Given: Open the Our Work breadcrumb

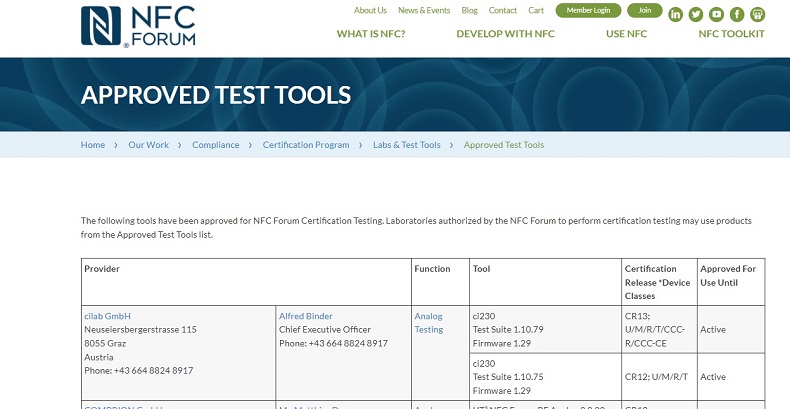Looking at the screenshot, I should tap(149, 145).
